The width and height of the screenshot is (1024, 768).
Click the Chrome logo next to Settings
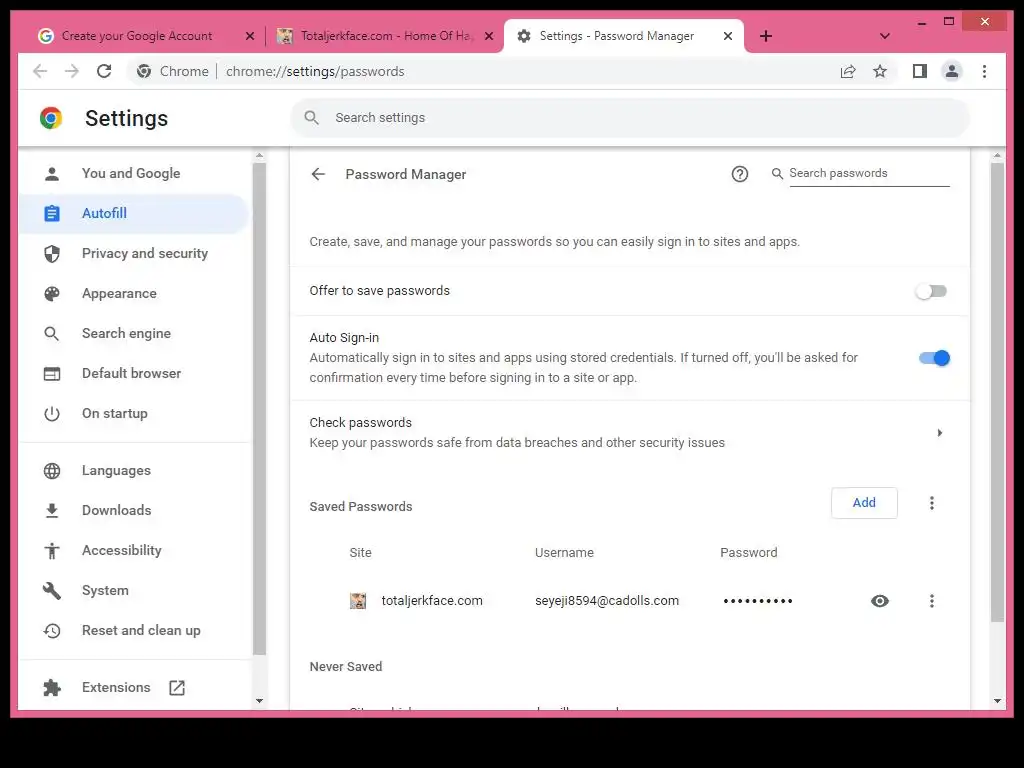pyautogui.click(x=51, y=118)
